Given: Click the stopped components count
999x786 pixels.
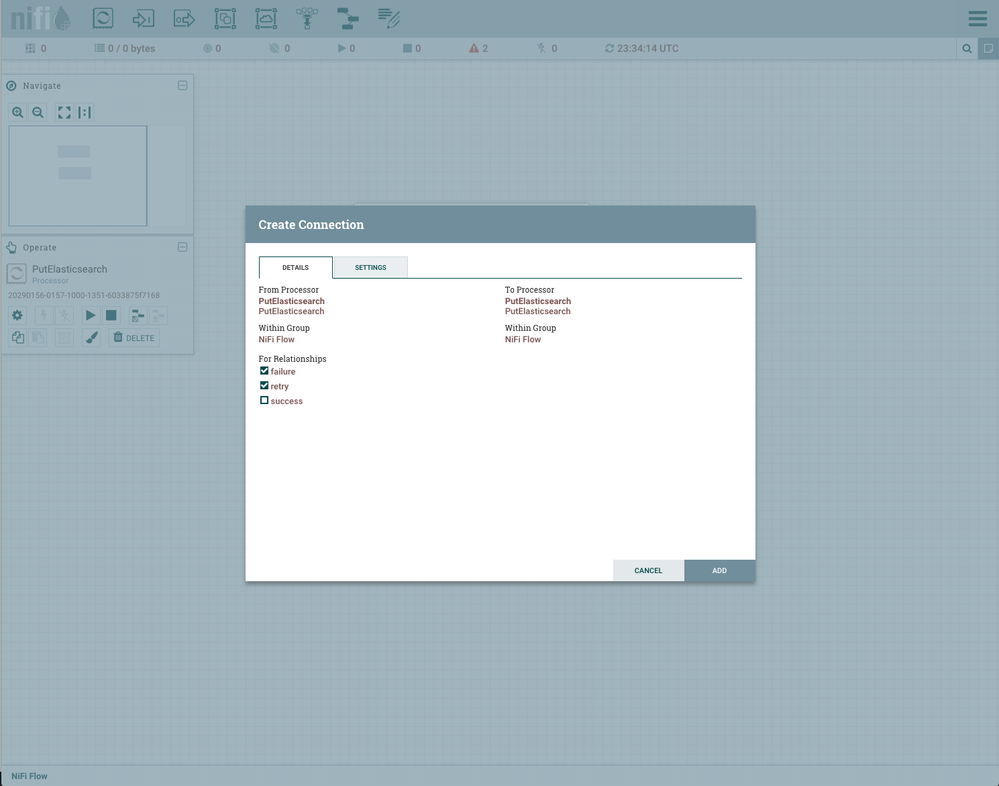Looking at the screenshot, I should pyautogui.click(x=412, y=48).
